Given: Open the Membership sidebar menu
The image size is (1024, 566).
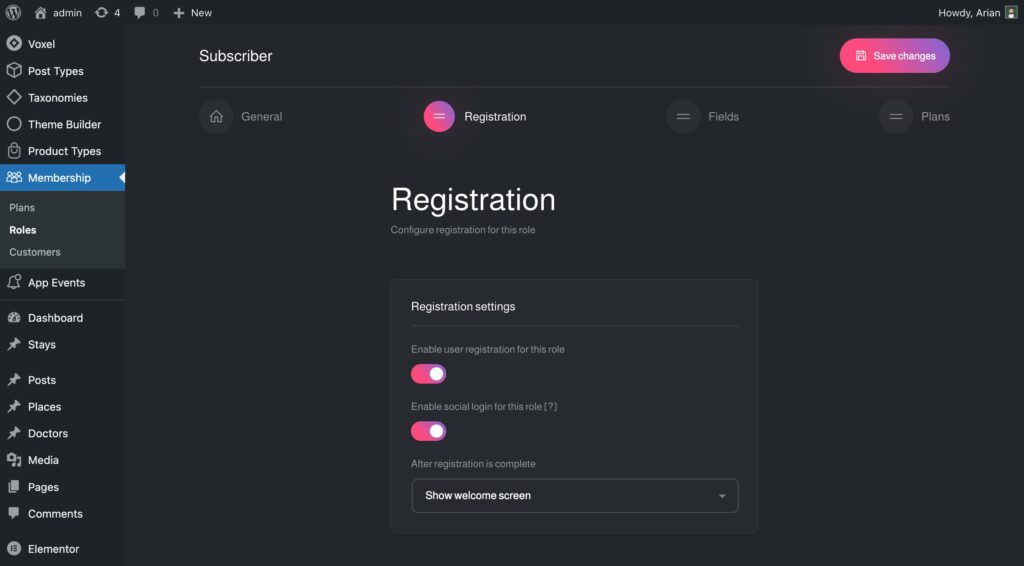Looking at the screenshot, I should tap(59, 178).
